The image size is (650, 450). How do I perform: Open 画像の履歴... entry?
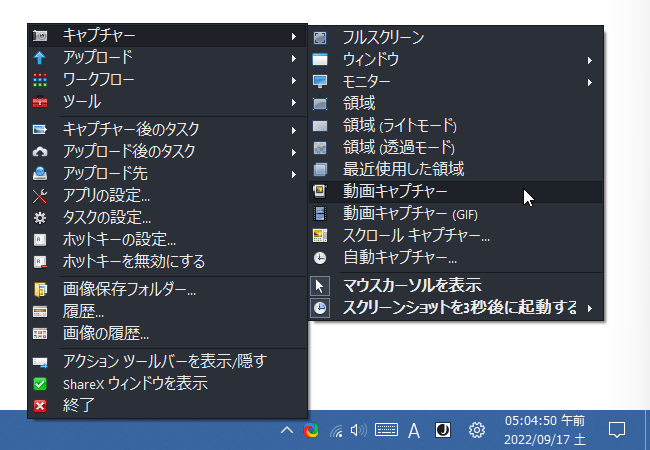(x=167, y=334)
